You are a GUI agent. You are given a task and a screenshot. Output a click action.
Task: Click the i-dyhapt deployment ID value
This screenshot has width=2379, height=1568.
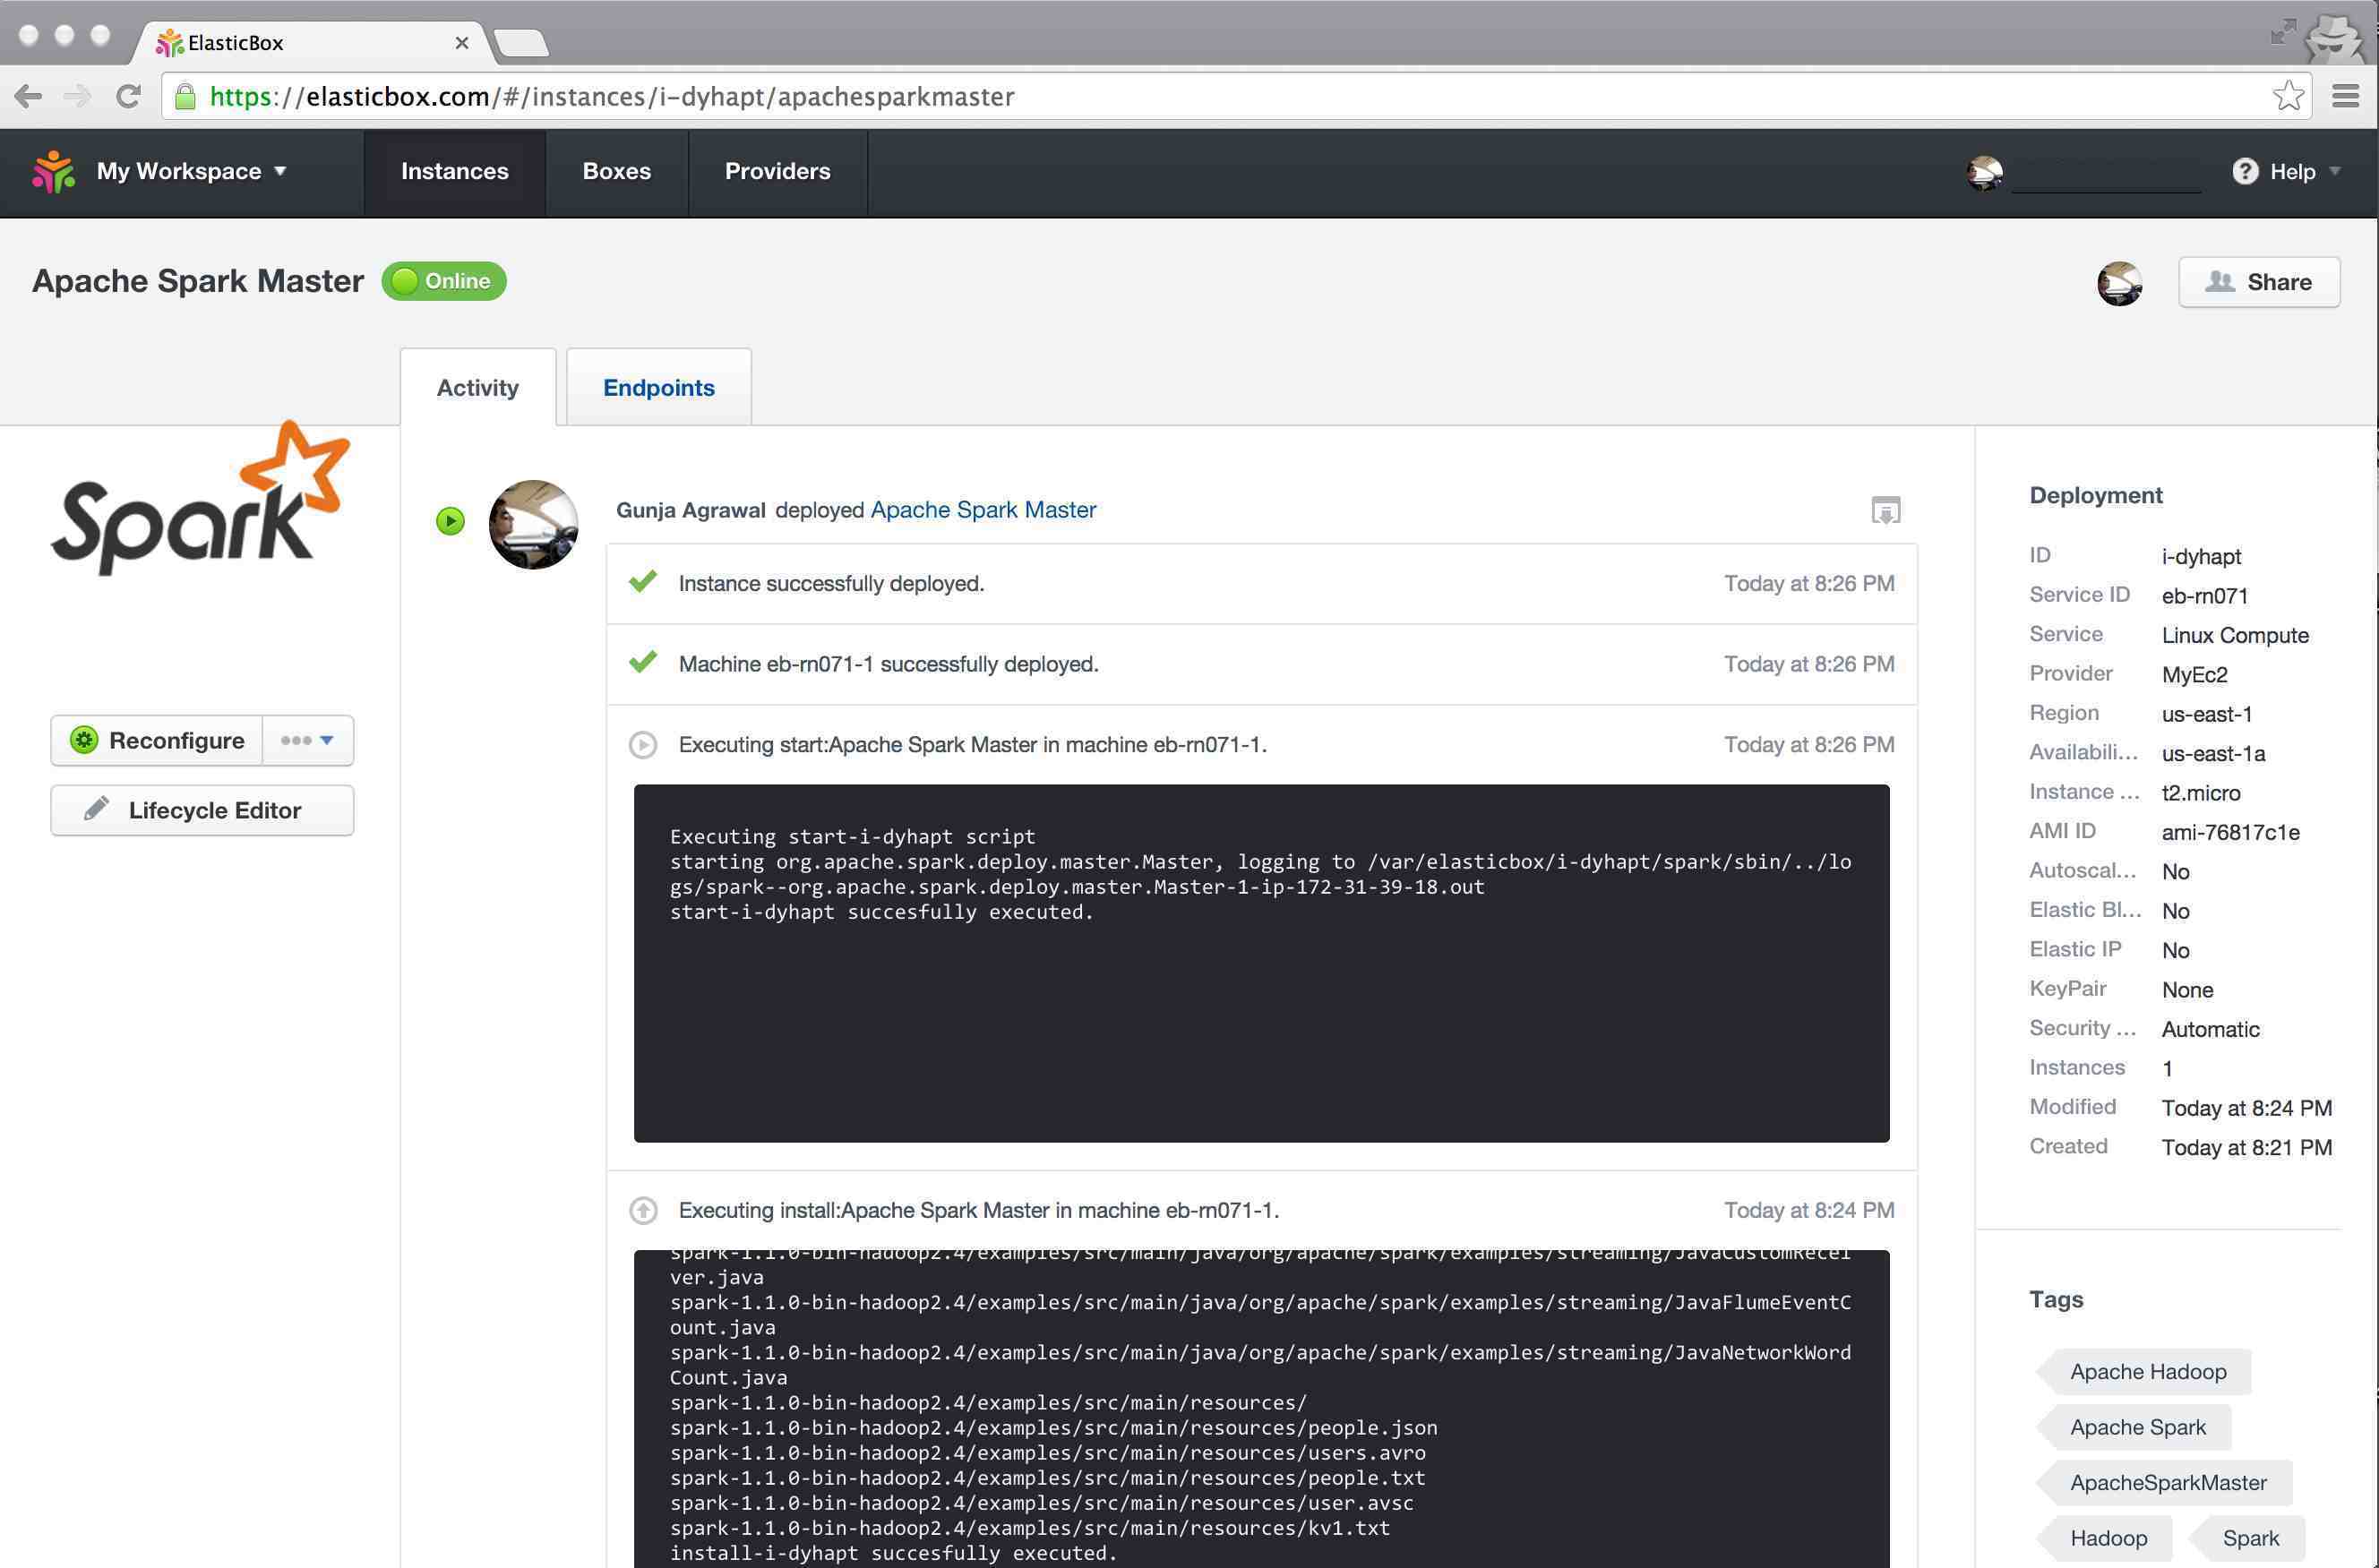pyautogui.click(x=2201, y=557)
